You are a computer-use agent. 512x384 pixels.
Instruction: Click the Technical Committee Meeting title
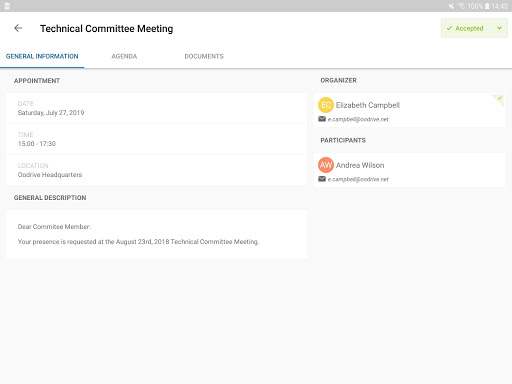point(107,29)
